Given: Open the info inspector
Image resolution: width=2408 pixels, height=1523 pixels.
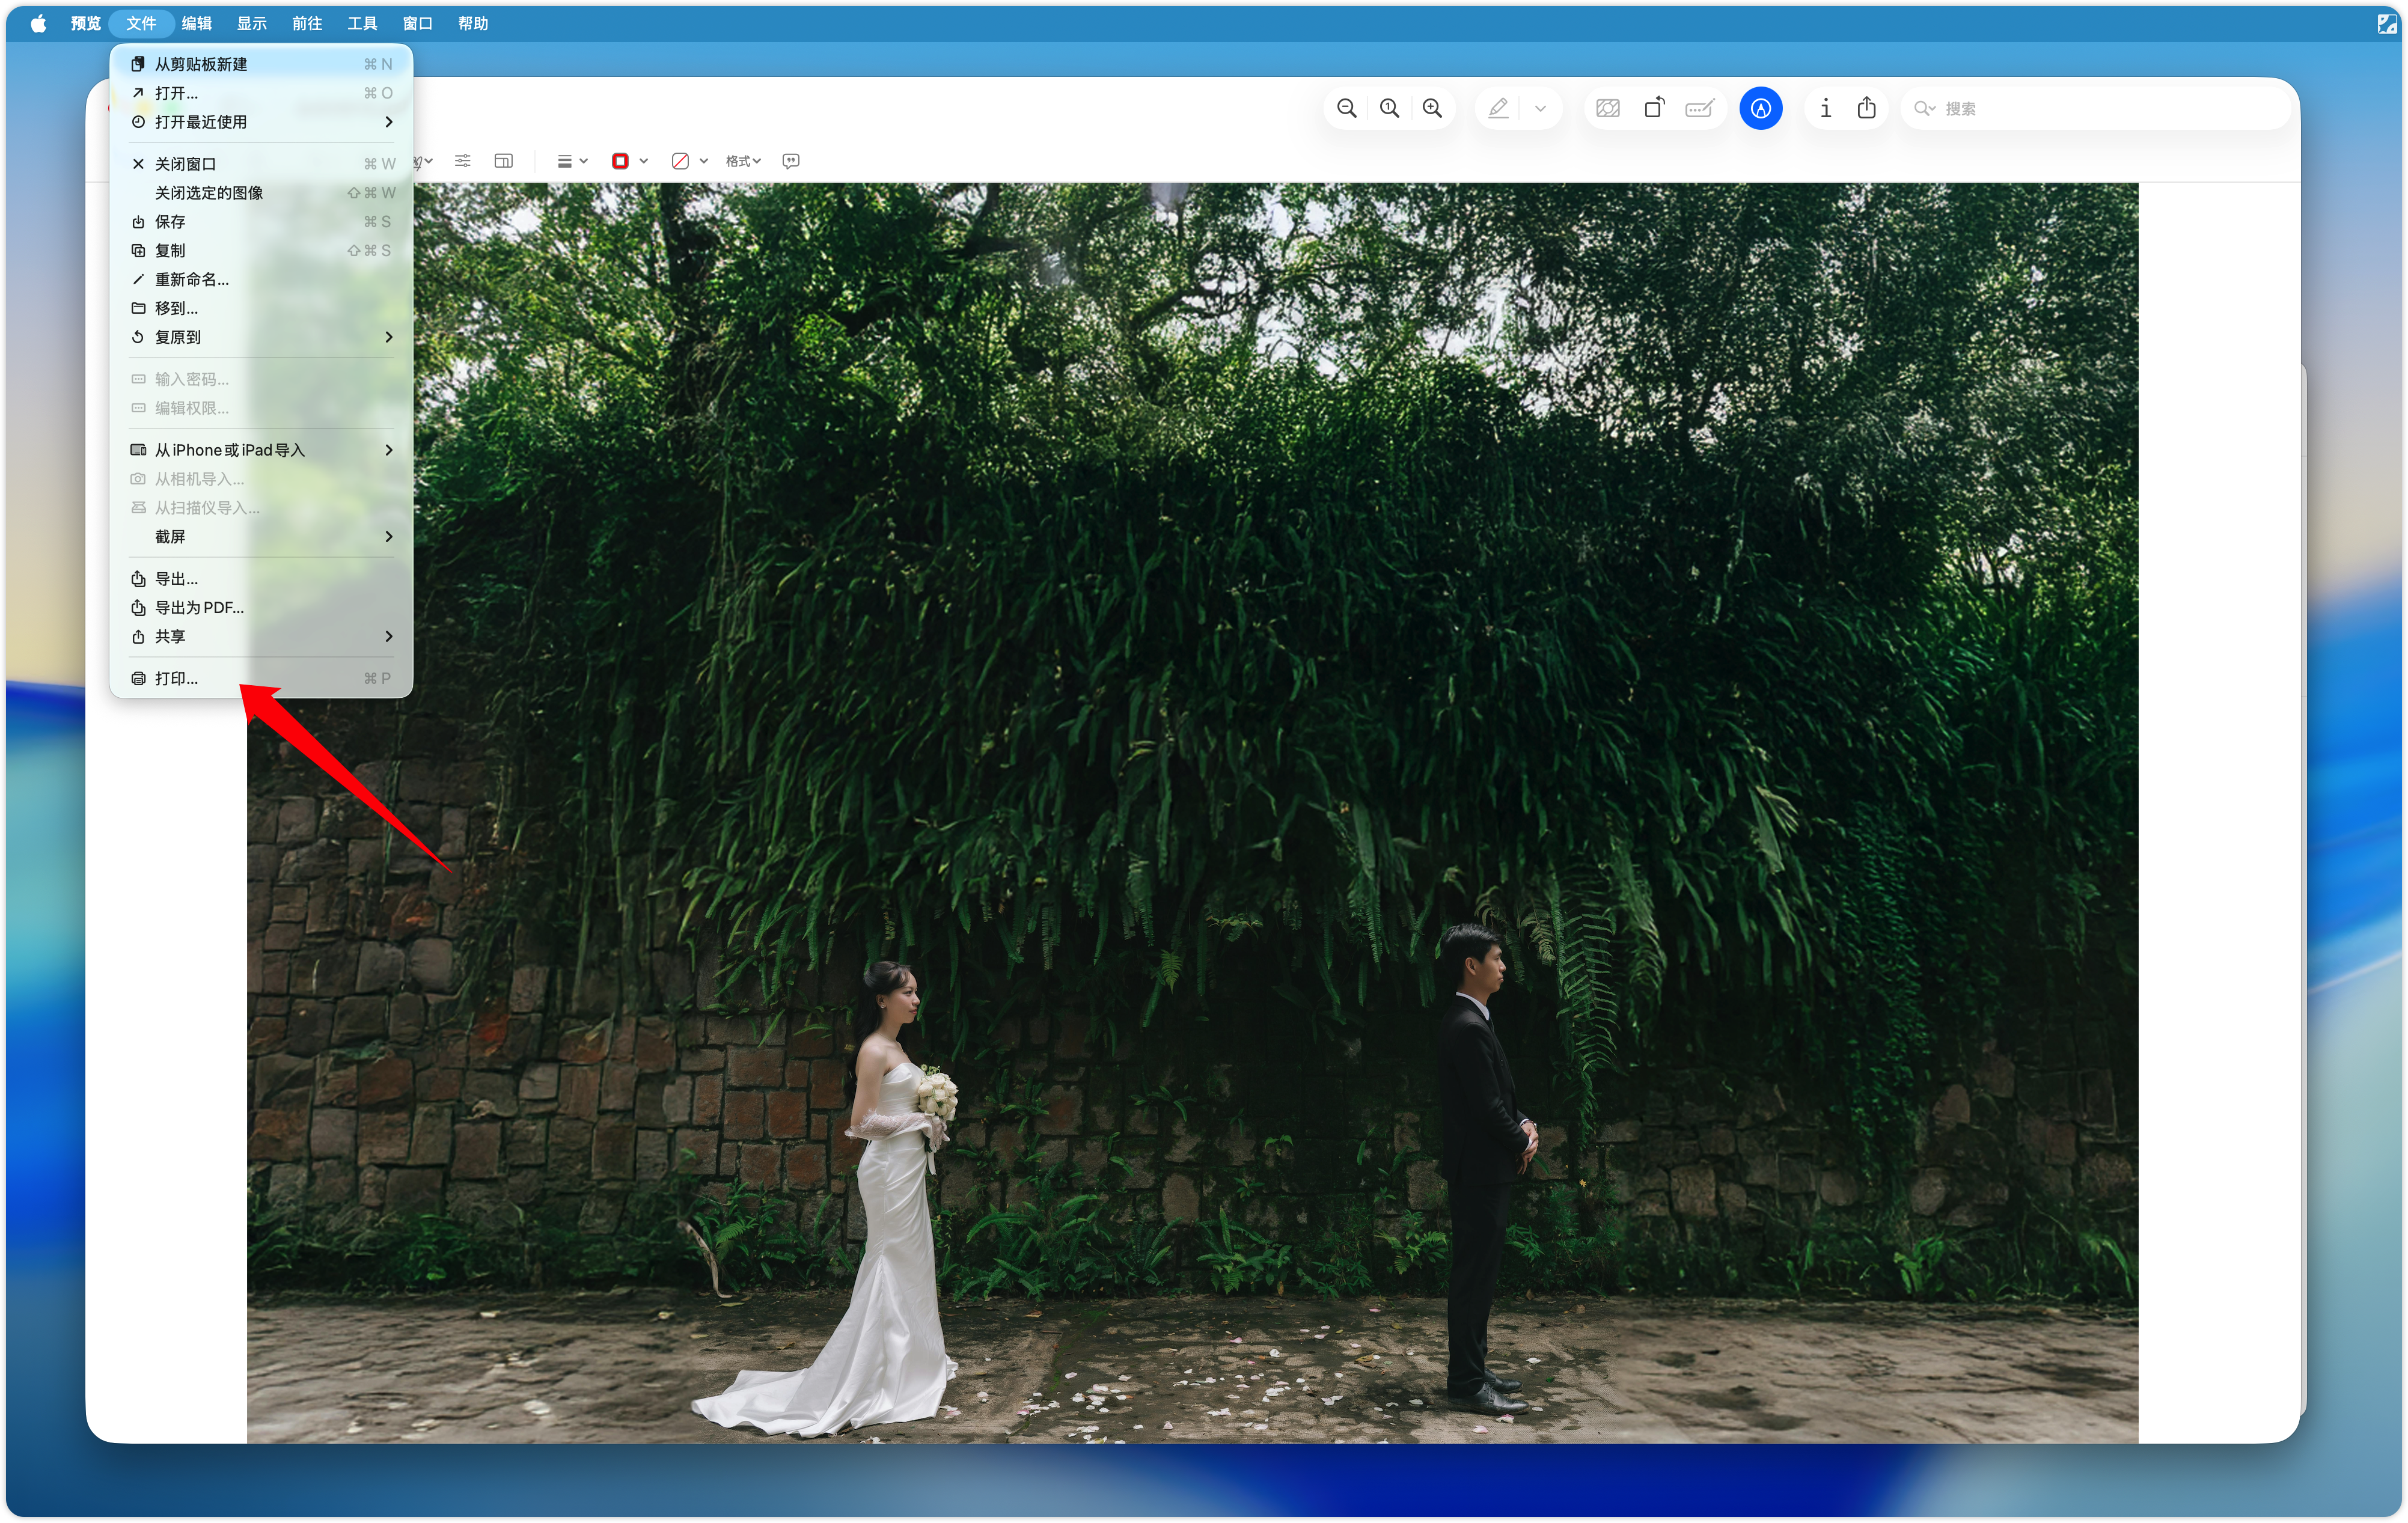Looking at the screenshot, I should [1825, 108].
